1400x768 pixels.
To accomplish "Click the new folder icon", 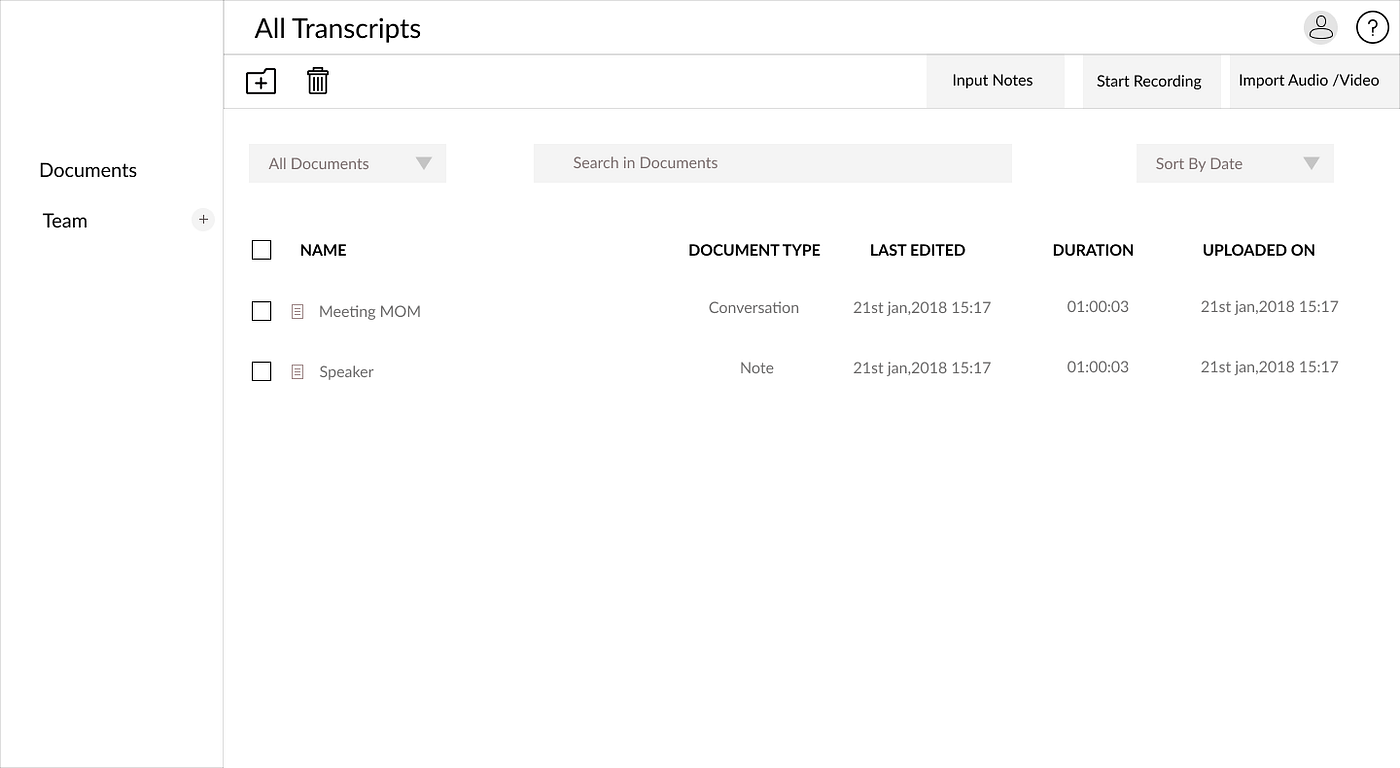I will [261, 81].
